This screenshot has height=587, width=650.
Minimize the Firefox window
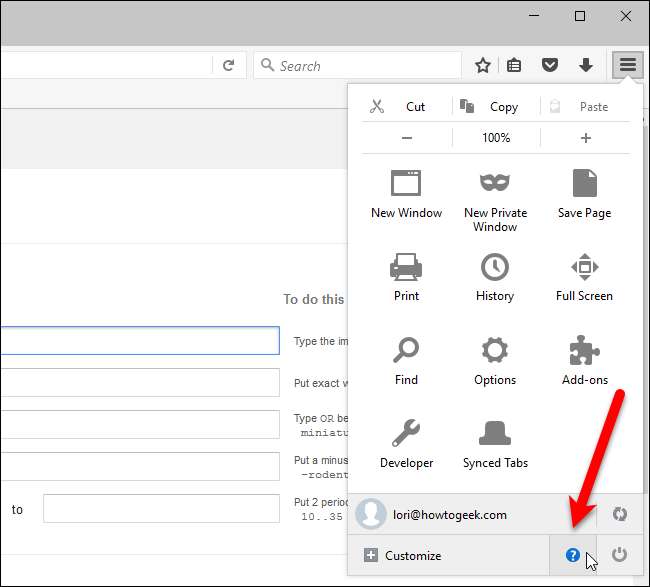click(x=534, y=16)
